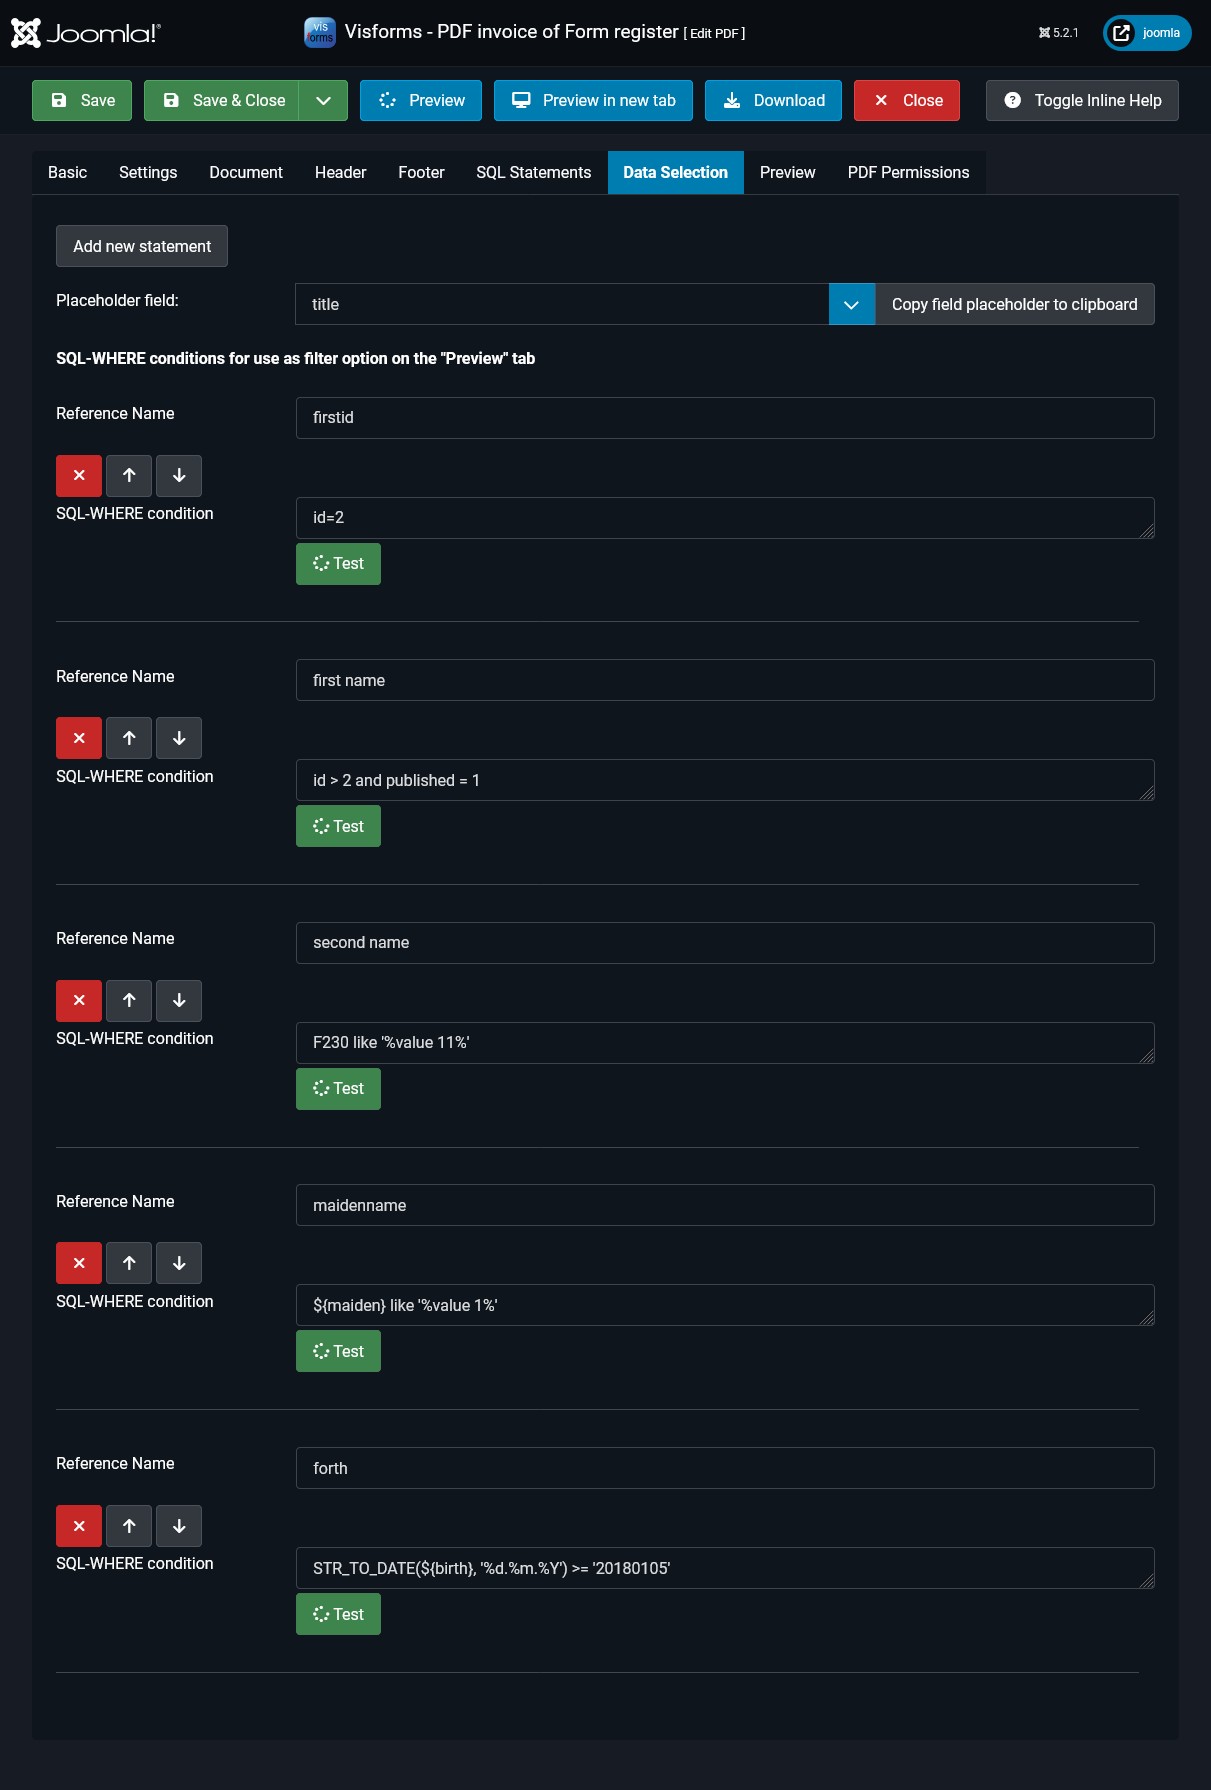Download the PDF
Image resolution: width=1211 pixels, height=1790 pixels.
[x=773, y=101]
